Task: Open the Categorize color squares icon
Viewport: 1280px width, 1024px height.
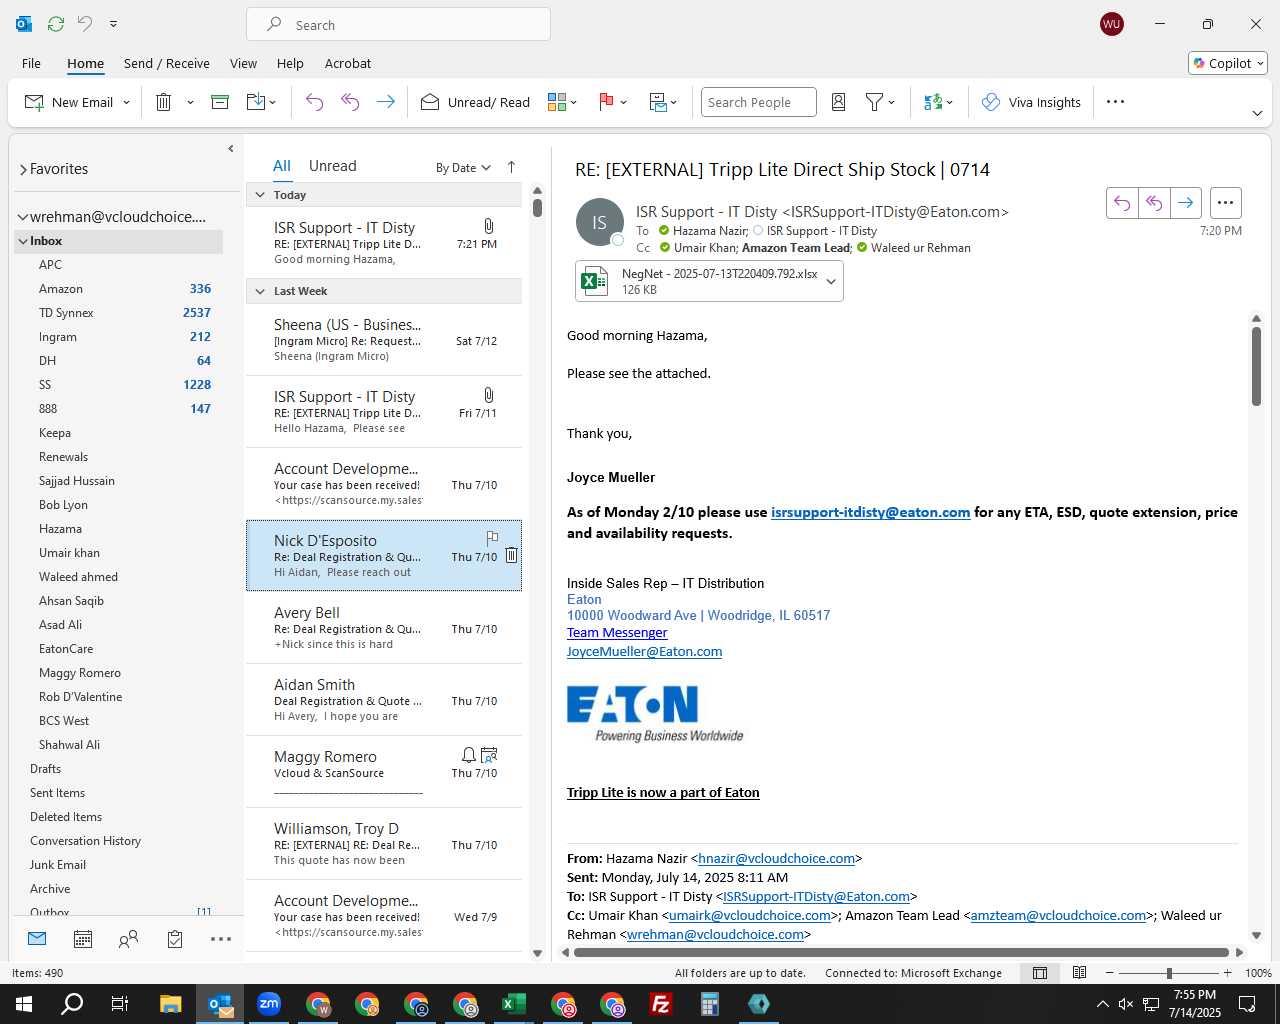Action: [x=557, y=102]
